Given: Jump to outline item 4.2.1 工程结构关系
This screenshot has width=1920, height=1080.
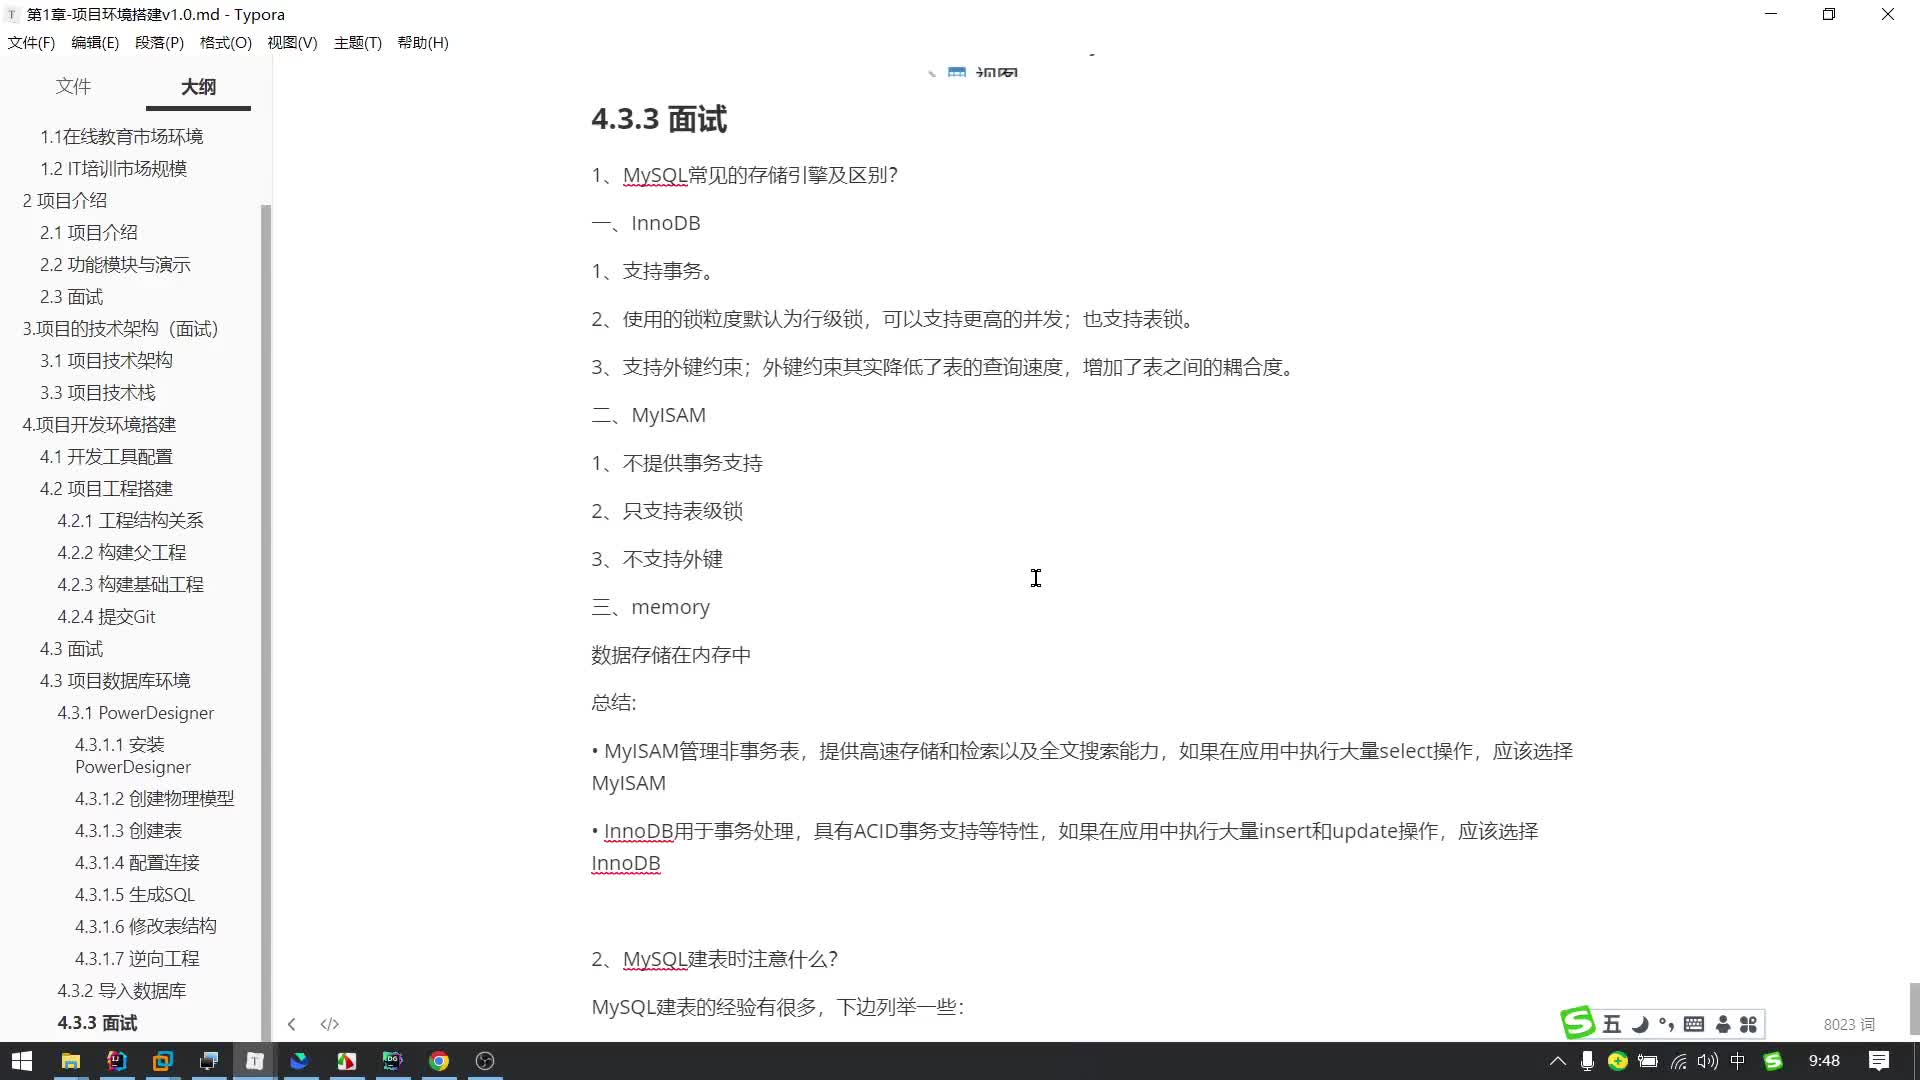Looking at the screenshot, I should click(130, 521).
